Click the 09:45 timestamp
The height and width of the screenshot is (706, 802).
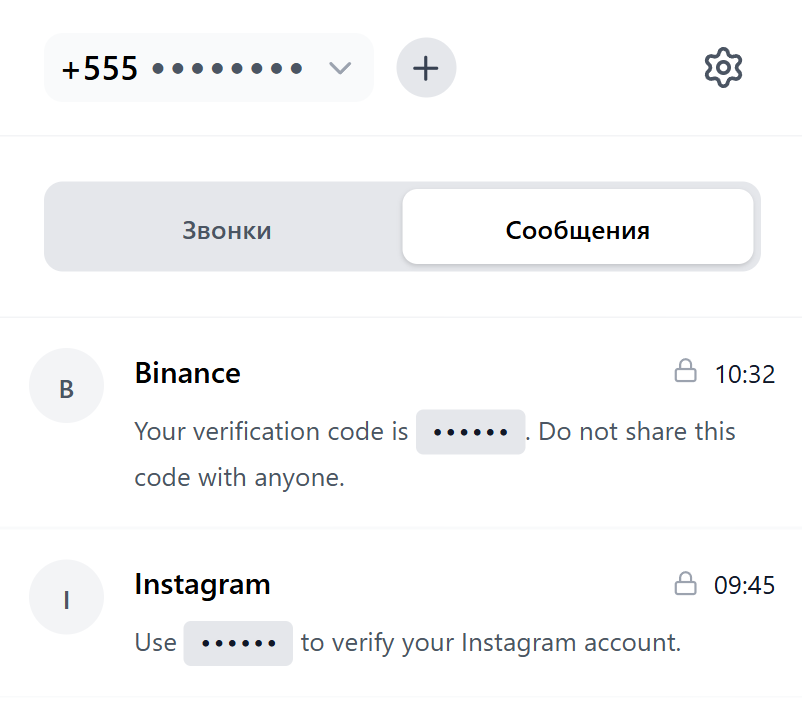pos(744,586)
